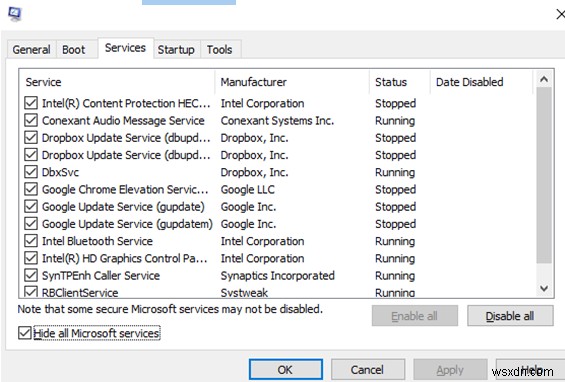Screen dimensions: 565x382
Task: Go to the Startup tab
Action: (176, 49)
